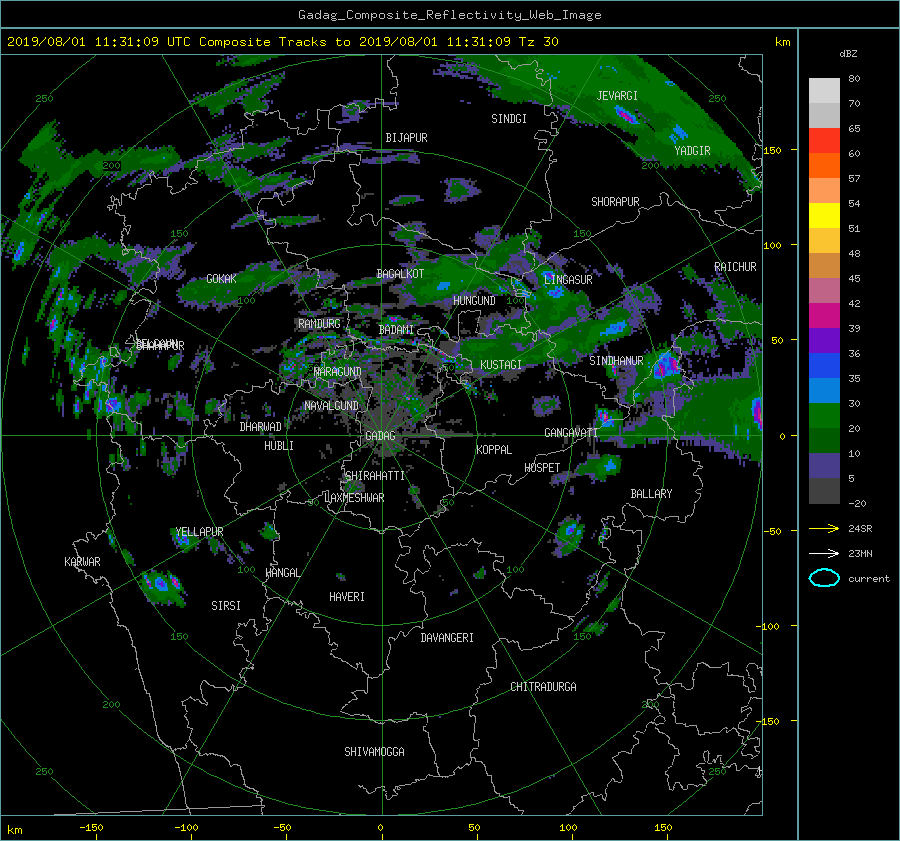Click the 150 tick on right km axis
900x841 pixels.
[773, 150]
